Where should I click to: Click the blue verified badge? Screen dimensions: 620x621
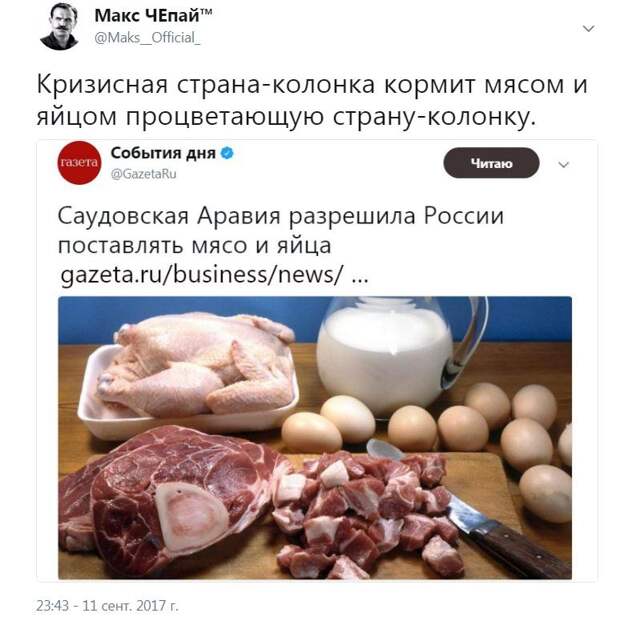227,153
